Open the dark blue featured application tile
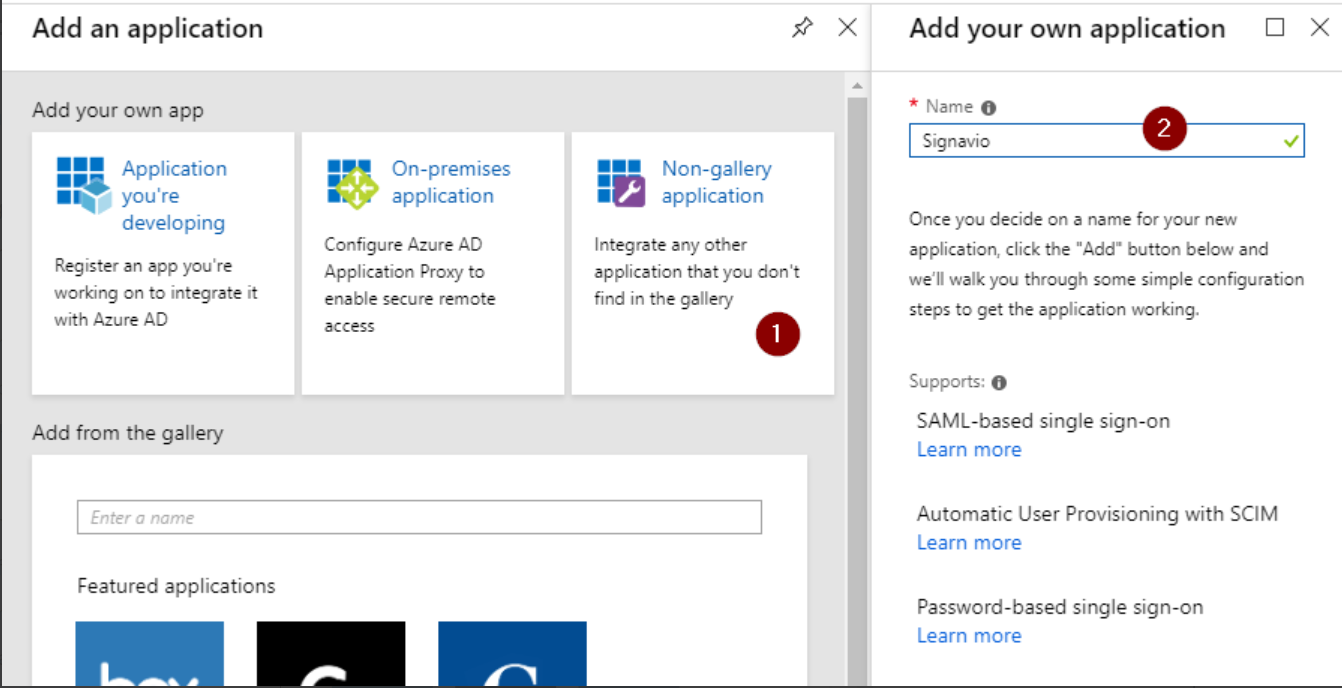 [512, 654]
